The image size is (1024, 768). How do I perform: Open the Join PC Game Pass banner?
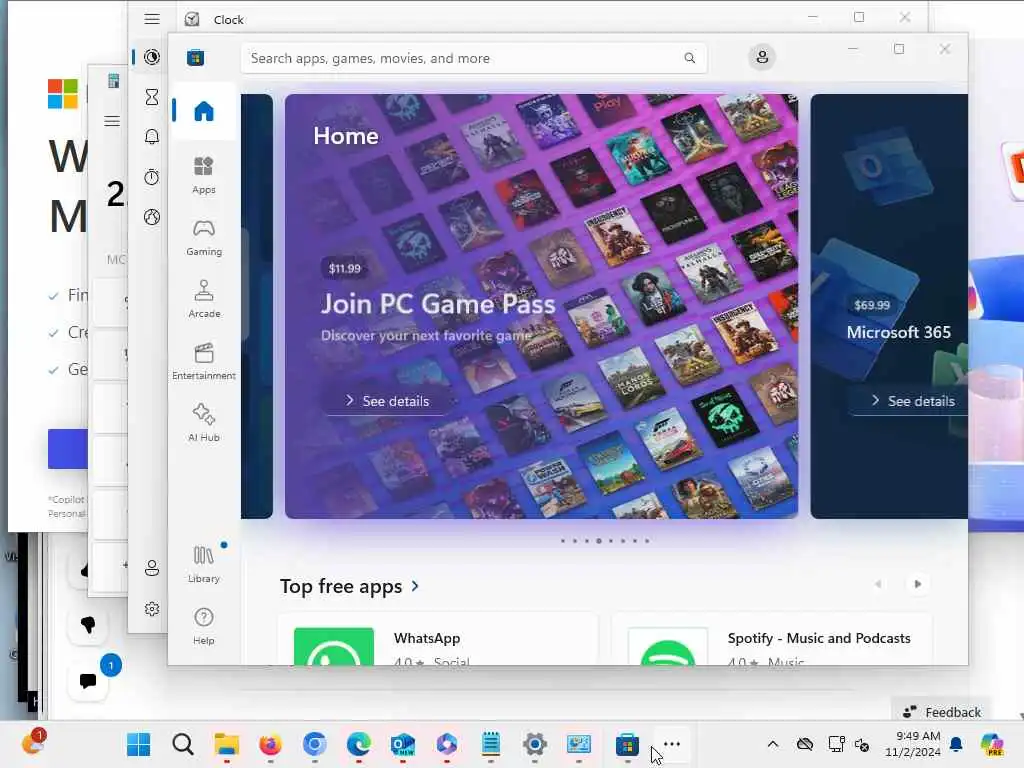point(541,306)
